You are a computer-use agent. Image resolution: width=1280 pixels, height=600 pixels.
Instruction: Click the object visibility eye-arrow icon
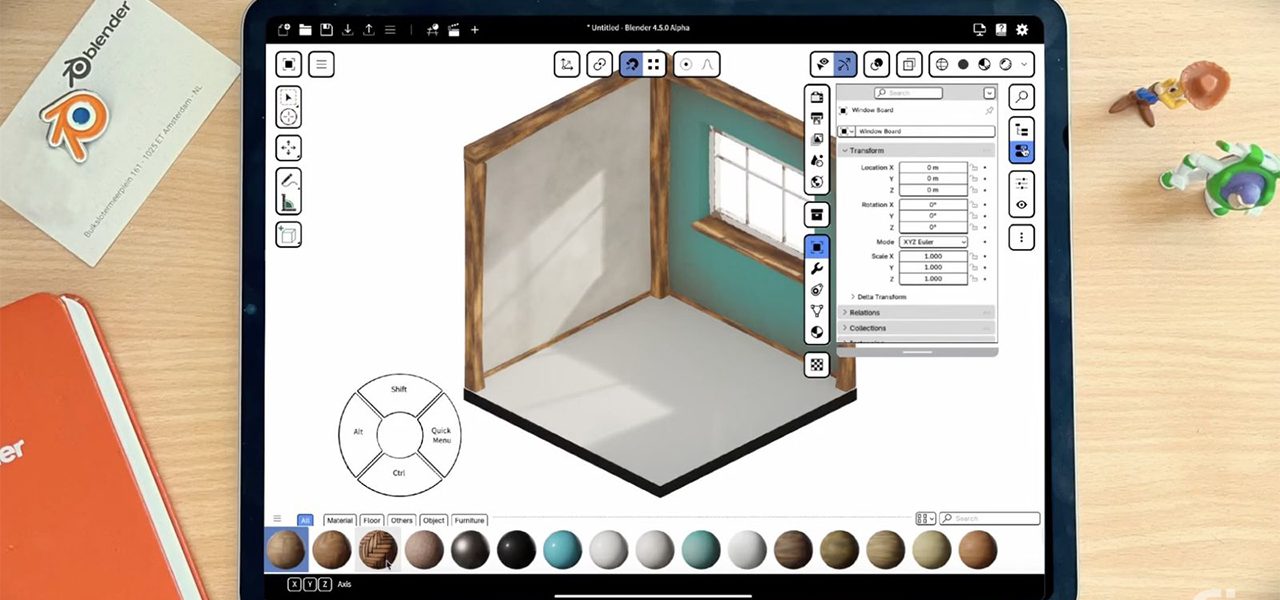coord(822,64)
